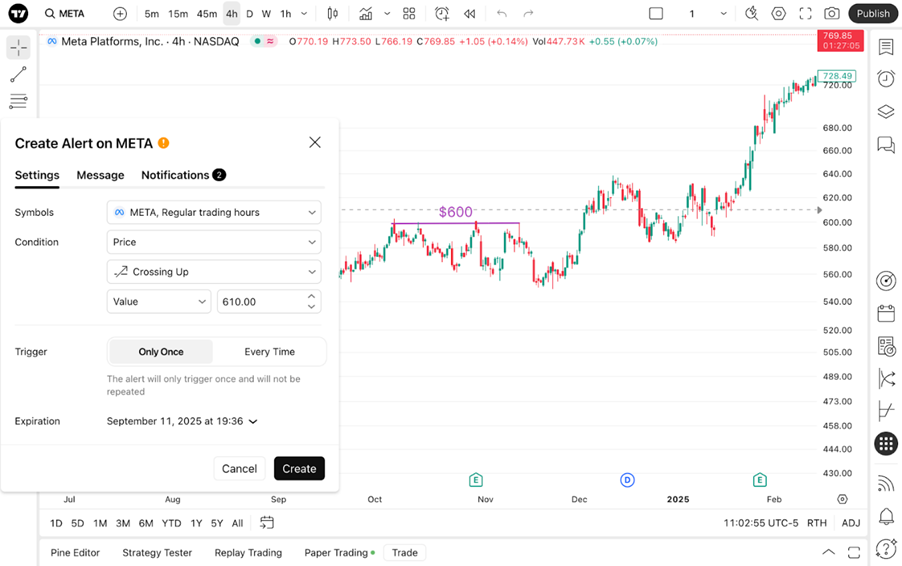The height and width of the screenshot is (566, 902).
Task: Open quick search icon in top bar
Action: [x=751, y=13]
